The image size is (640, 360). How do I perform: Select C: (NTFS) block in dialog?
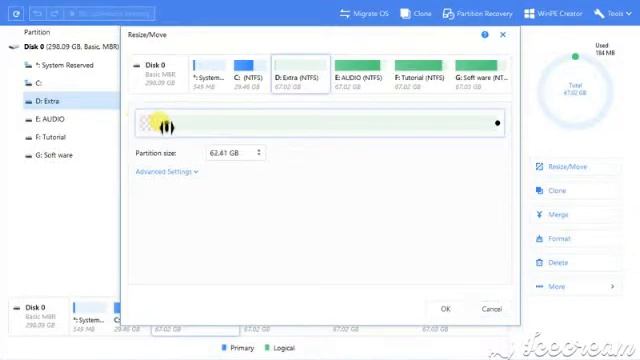tap(249, 75)
